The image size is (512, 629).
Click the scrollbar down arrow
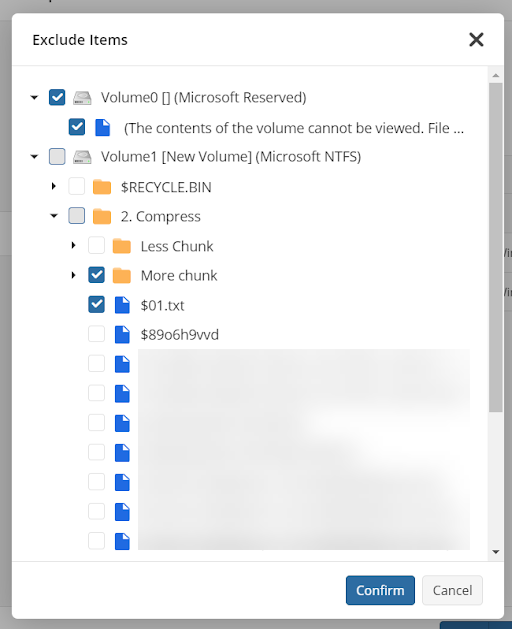click(x=496, y=552)
